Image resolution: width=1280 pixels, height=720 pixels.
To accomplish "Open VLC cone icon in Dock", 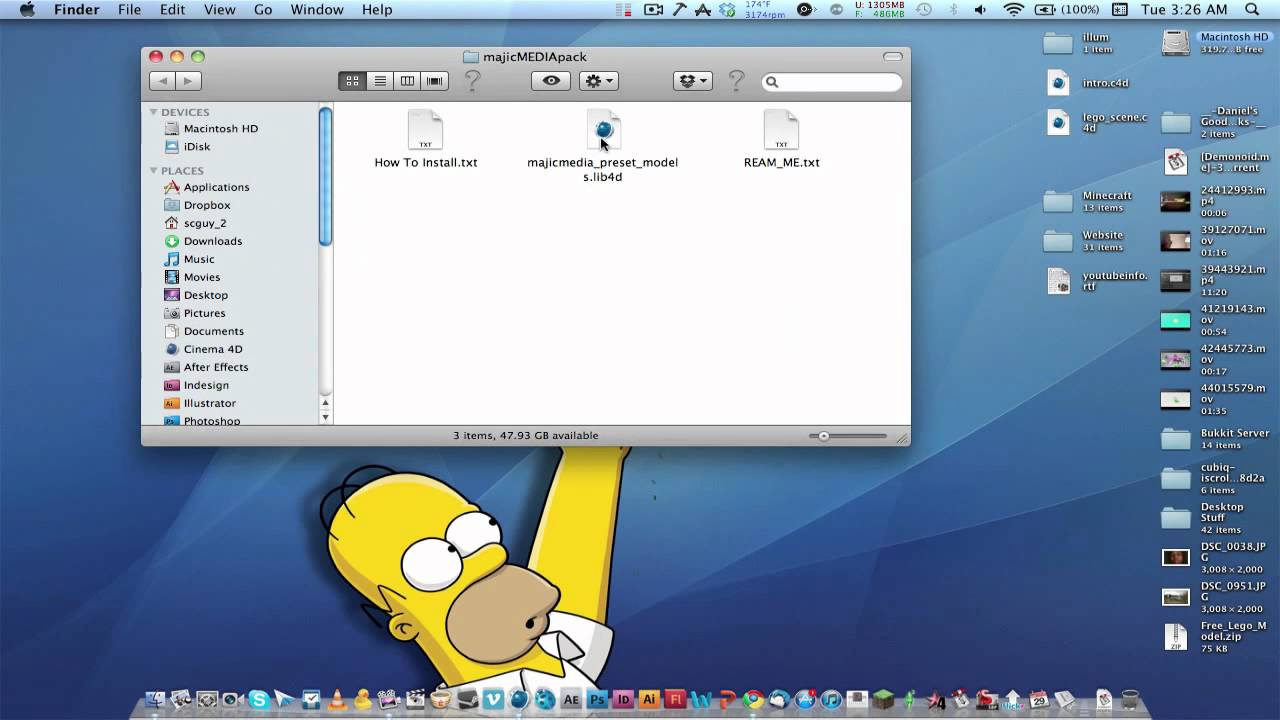I will coord(337,700).
